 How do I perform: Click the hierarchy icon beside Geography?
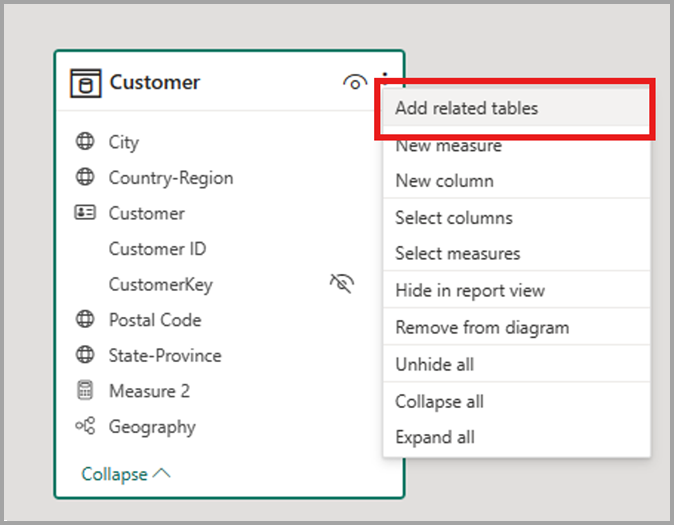(x=85, y=426)
